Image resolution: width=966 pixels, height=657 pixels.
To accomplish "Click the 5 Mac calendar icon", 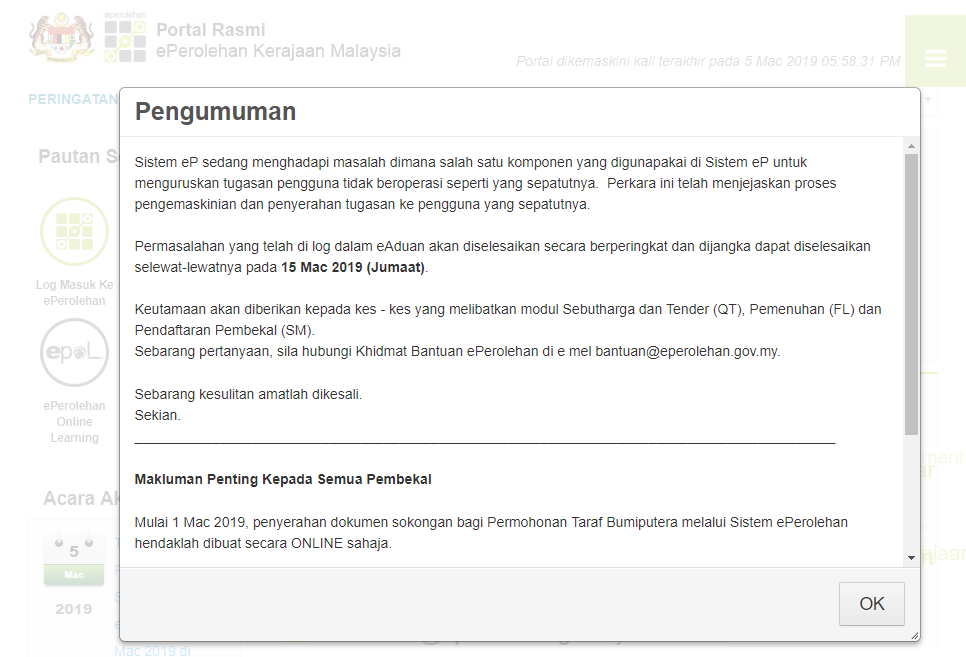I will pos(74,558).
